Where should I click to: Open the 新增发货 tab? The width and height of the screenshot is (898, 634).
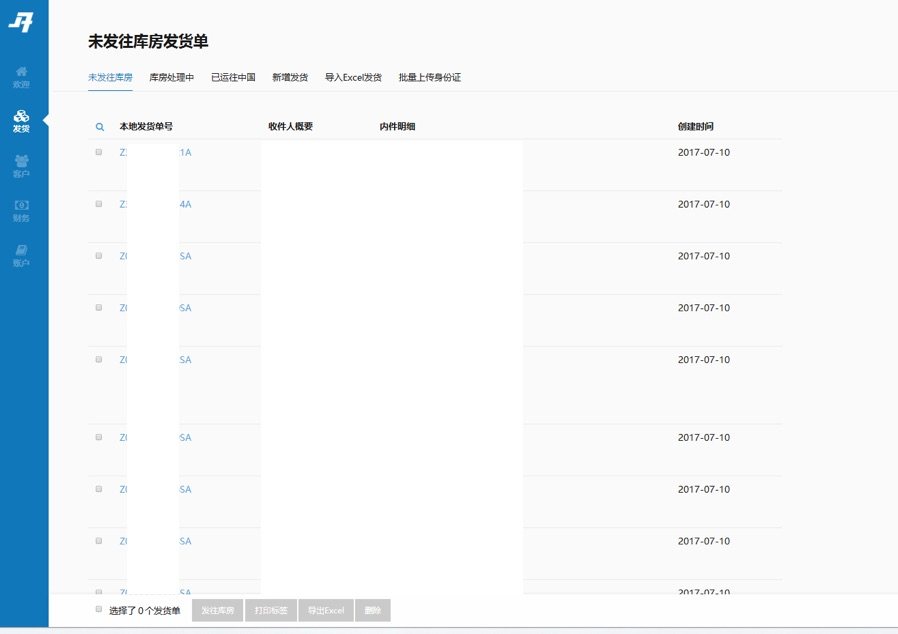290,77
